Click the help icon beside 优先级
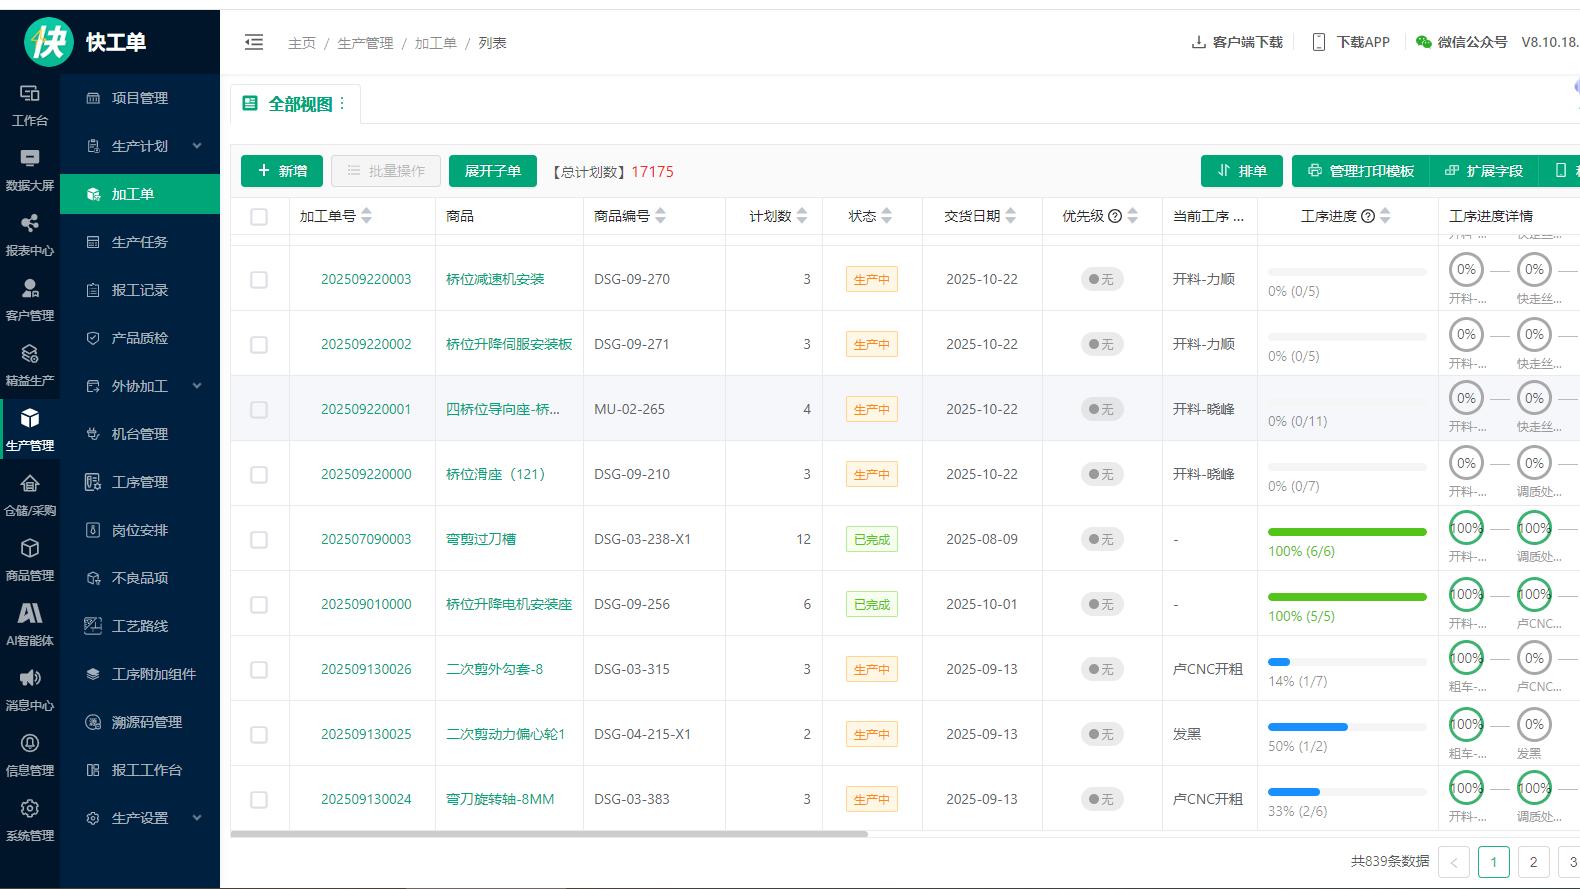1580x889 pixels. (x=1115, y=216)
